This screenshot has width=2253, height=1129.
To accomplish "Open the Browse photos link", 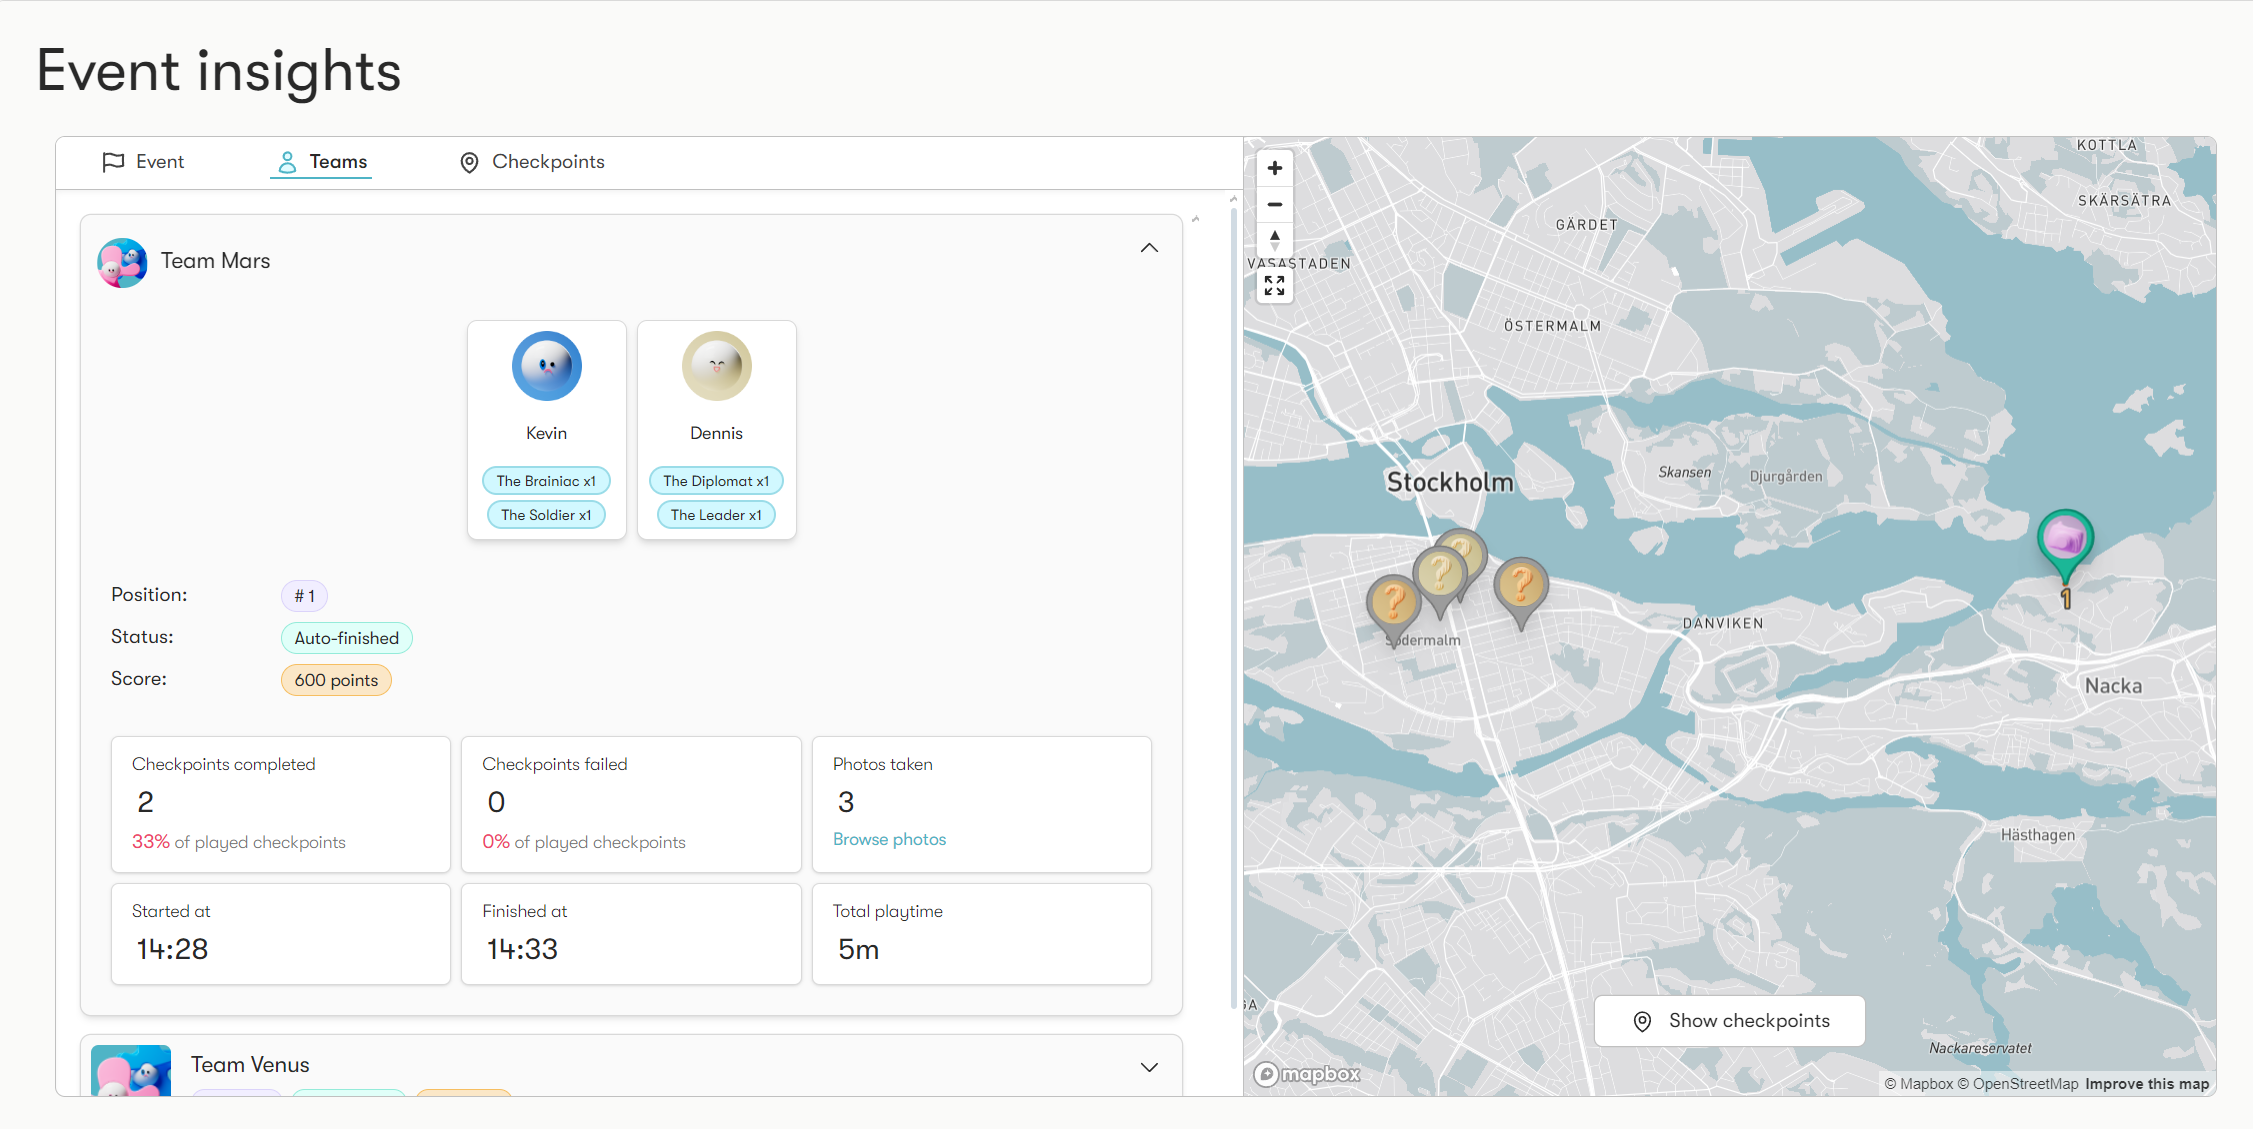I will 889,839.
